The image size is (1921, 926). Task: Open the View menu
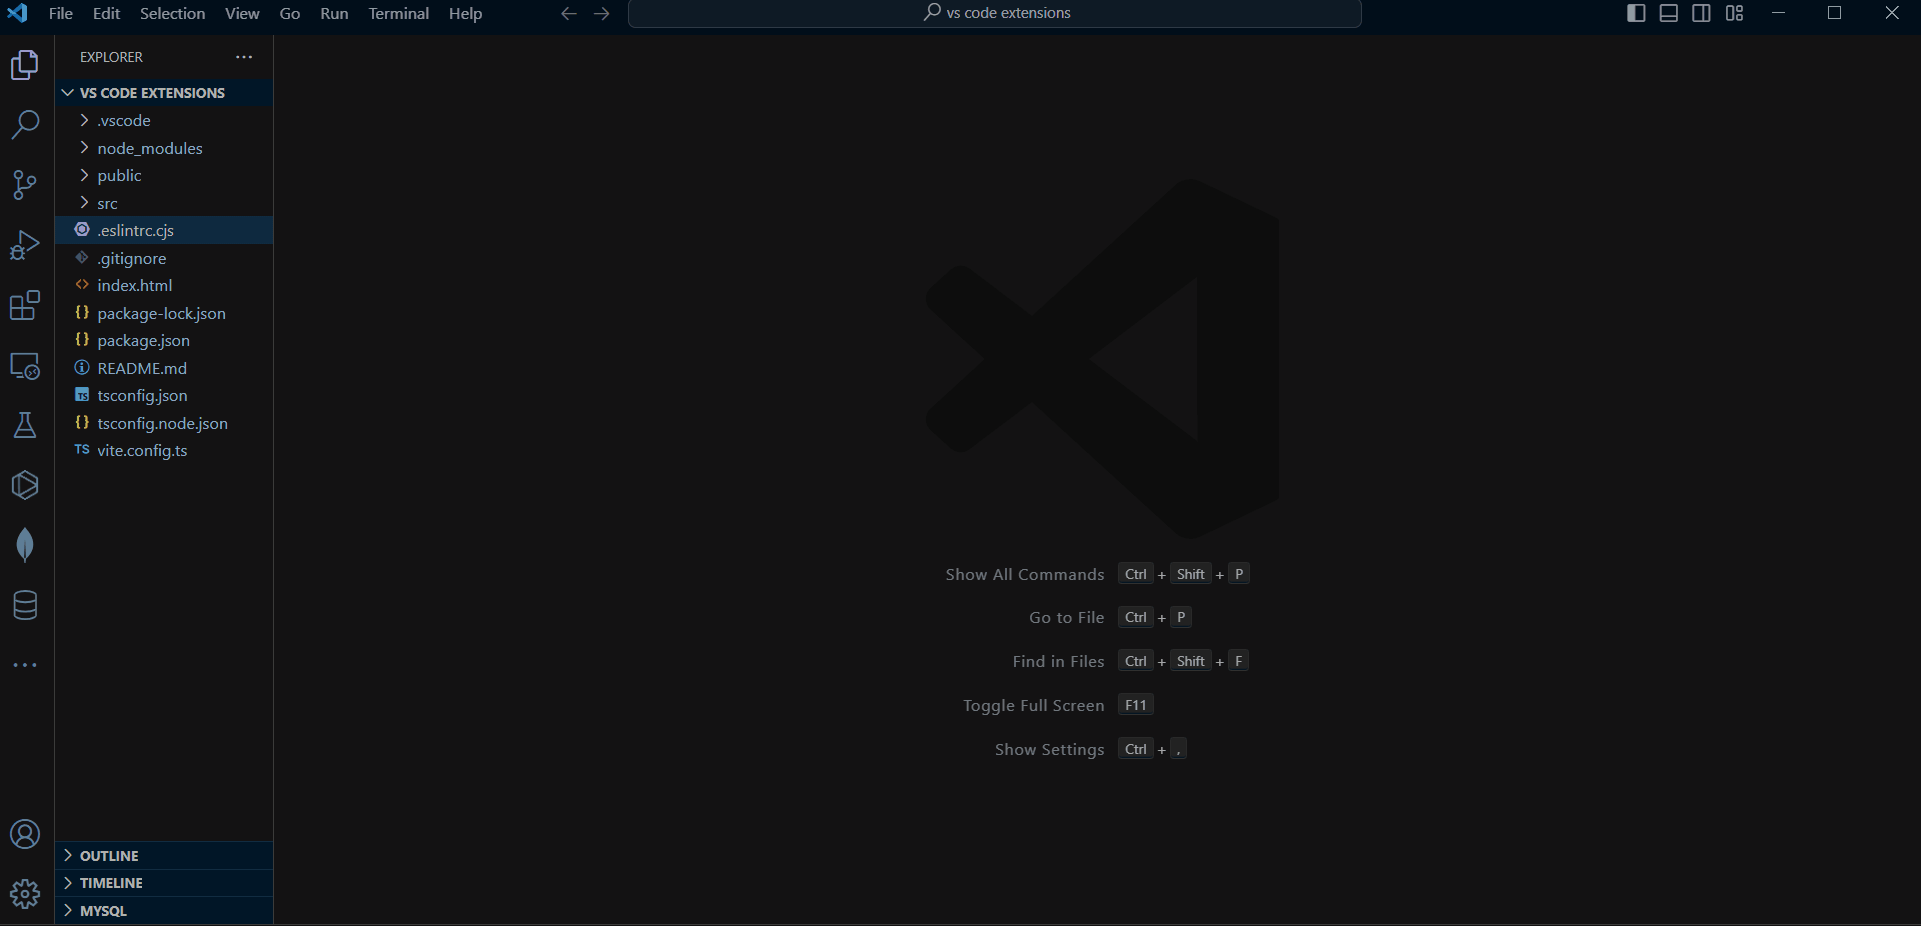click(x=242, y=13)
